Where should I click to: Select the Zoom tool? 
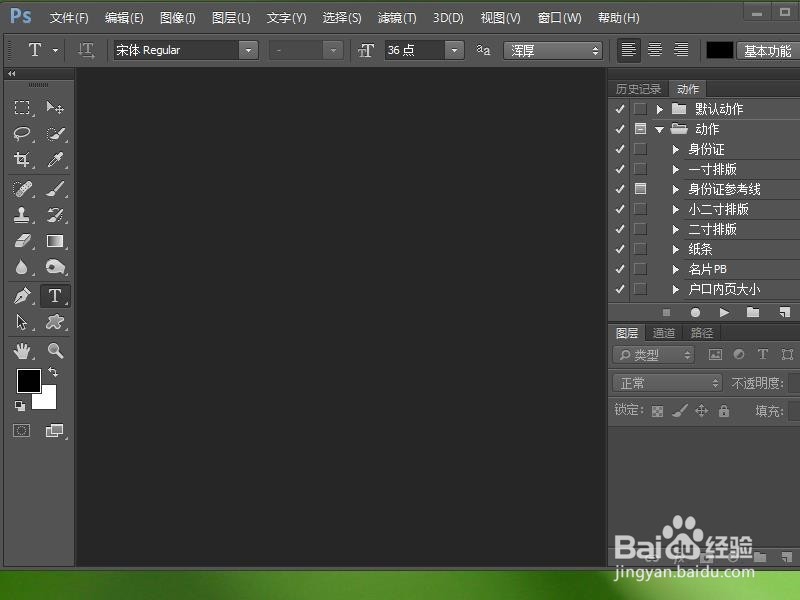pos(55,351)
